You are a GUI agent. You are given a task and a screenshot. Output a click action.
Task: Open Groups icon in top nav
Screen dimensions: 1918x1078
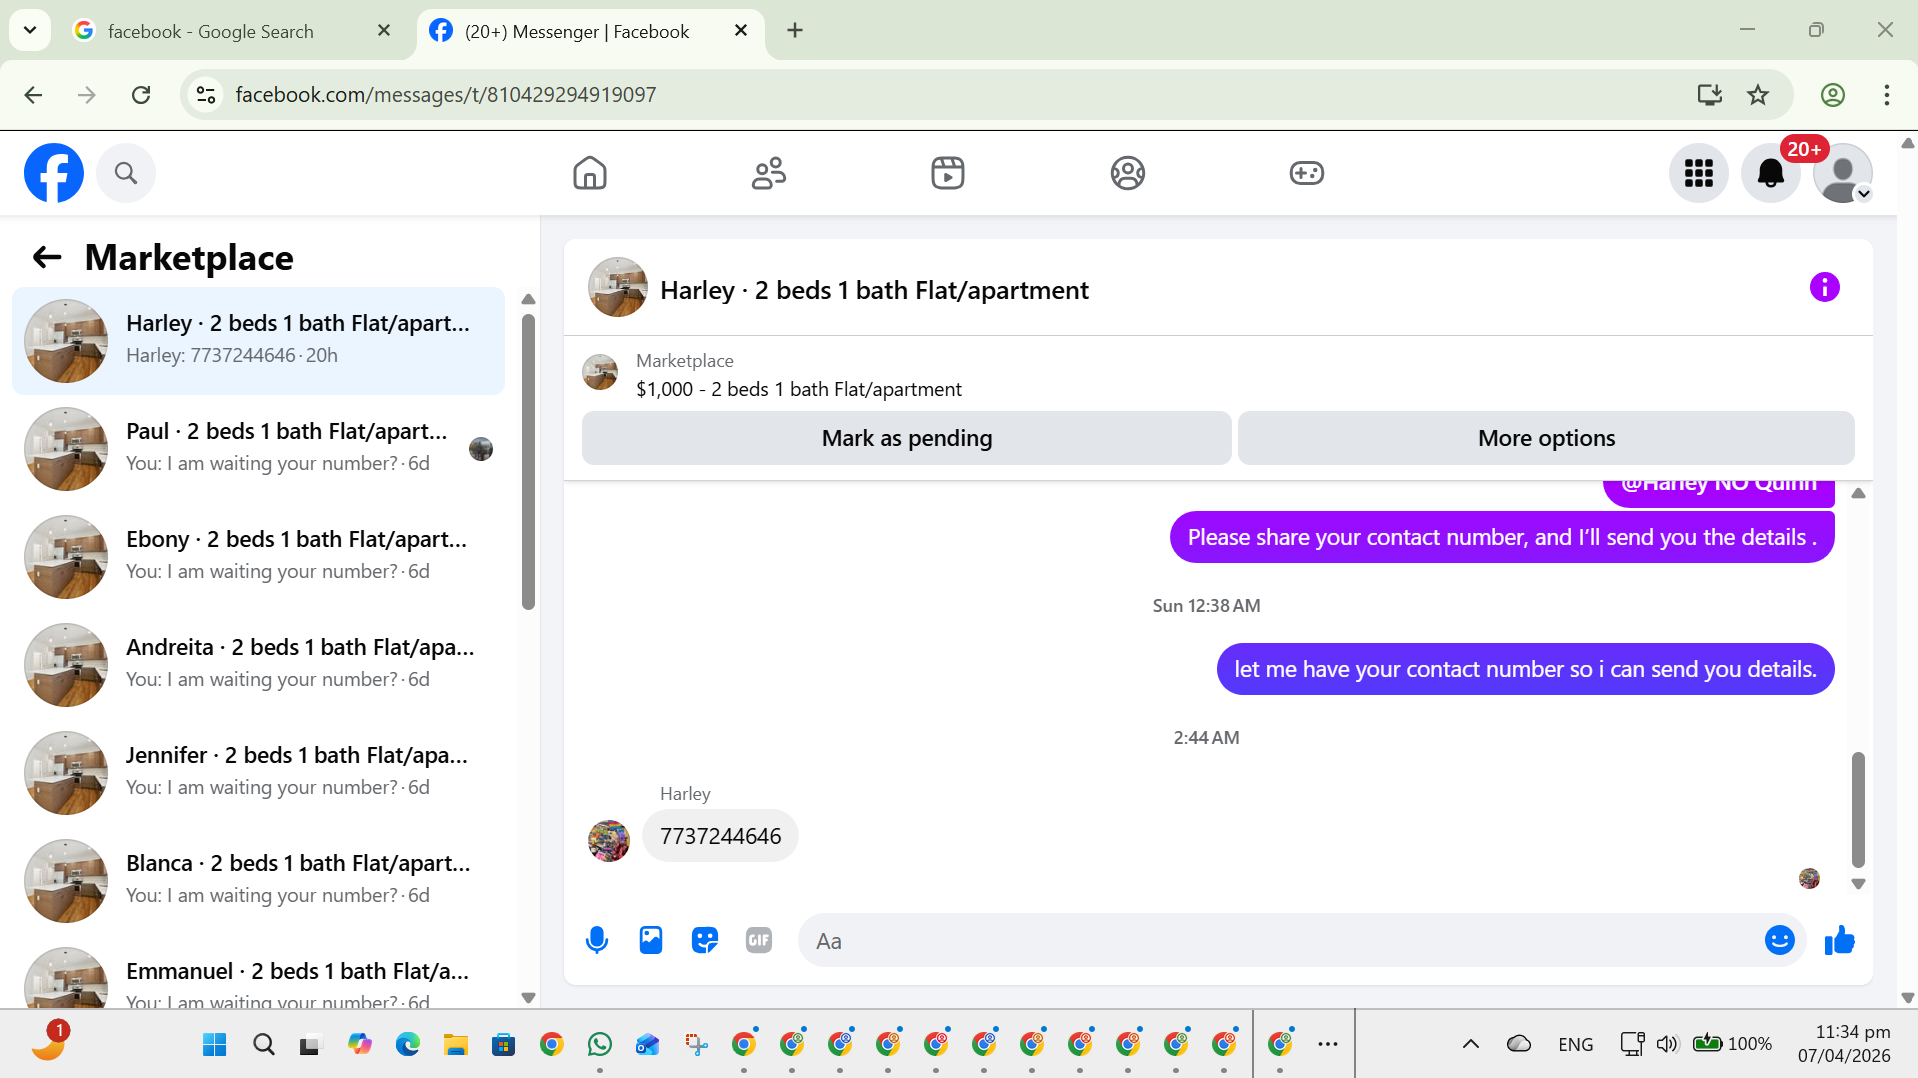[1127, 173]
